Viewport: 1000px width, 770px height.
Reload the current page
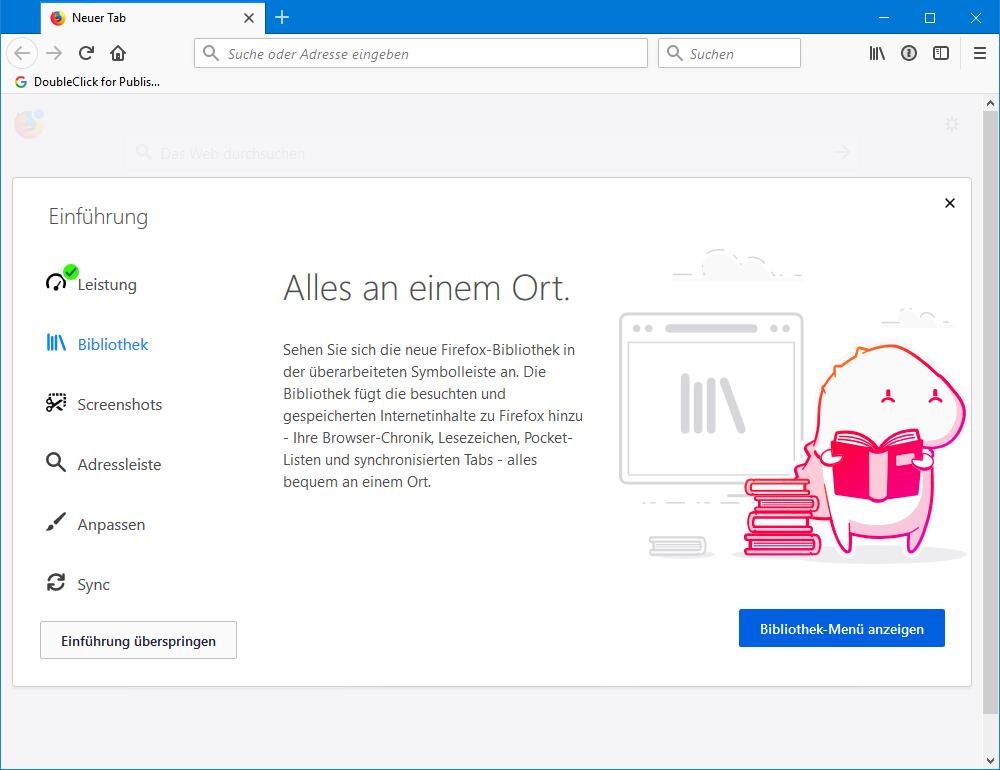(x=86, y=53)
